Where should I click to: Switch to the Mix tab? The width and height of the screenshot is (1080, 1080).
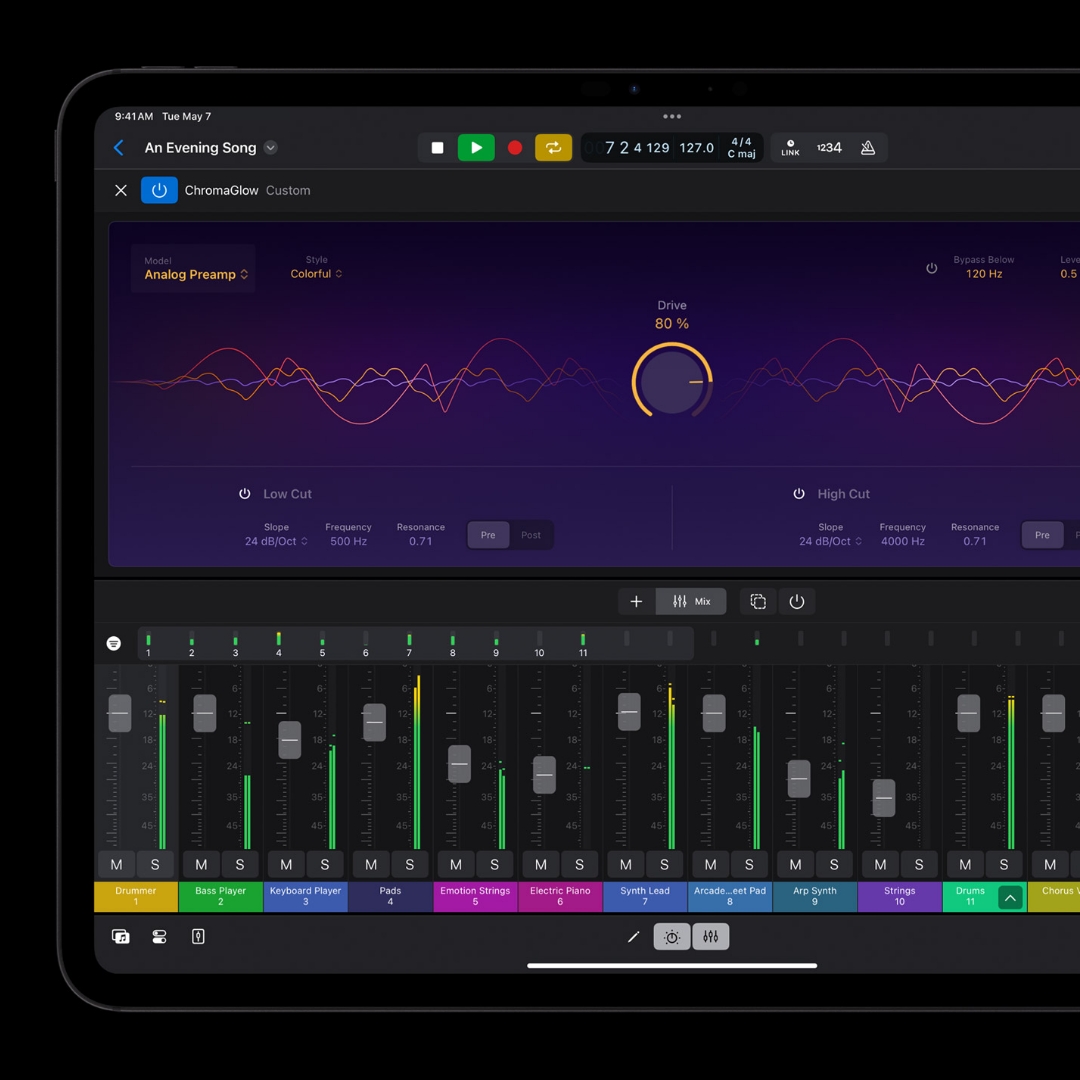tap(691, 601)
